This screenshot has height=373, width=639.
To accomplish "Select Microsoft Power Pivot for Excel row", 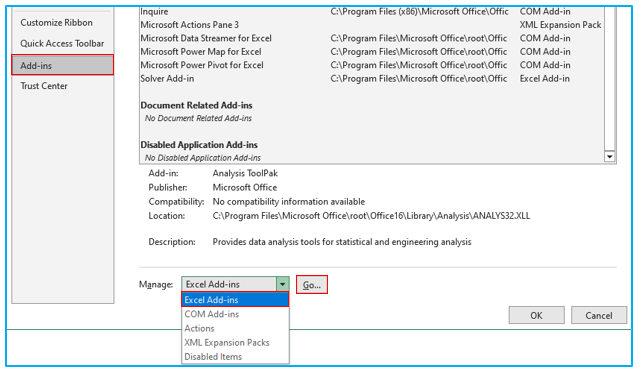I will click(372, 65).
